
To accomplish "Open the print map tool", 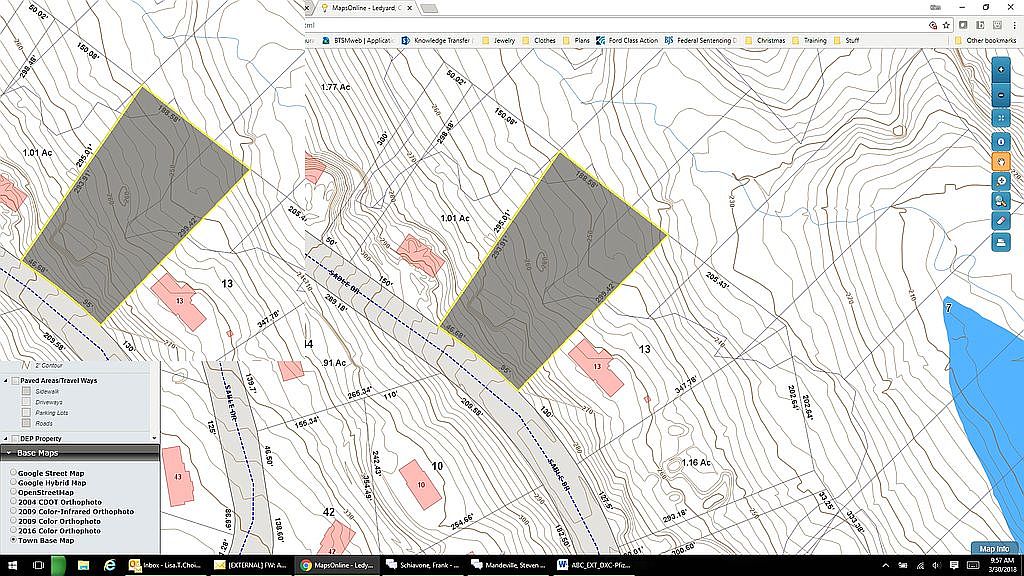I will (x=1001, y=242).
